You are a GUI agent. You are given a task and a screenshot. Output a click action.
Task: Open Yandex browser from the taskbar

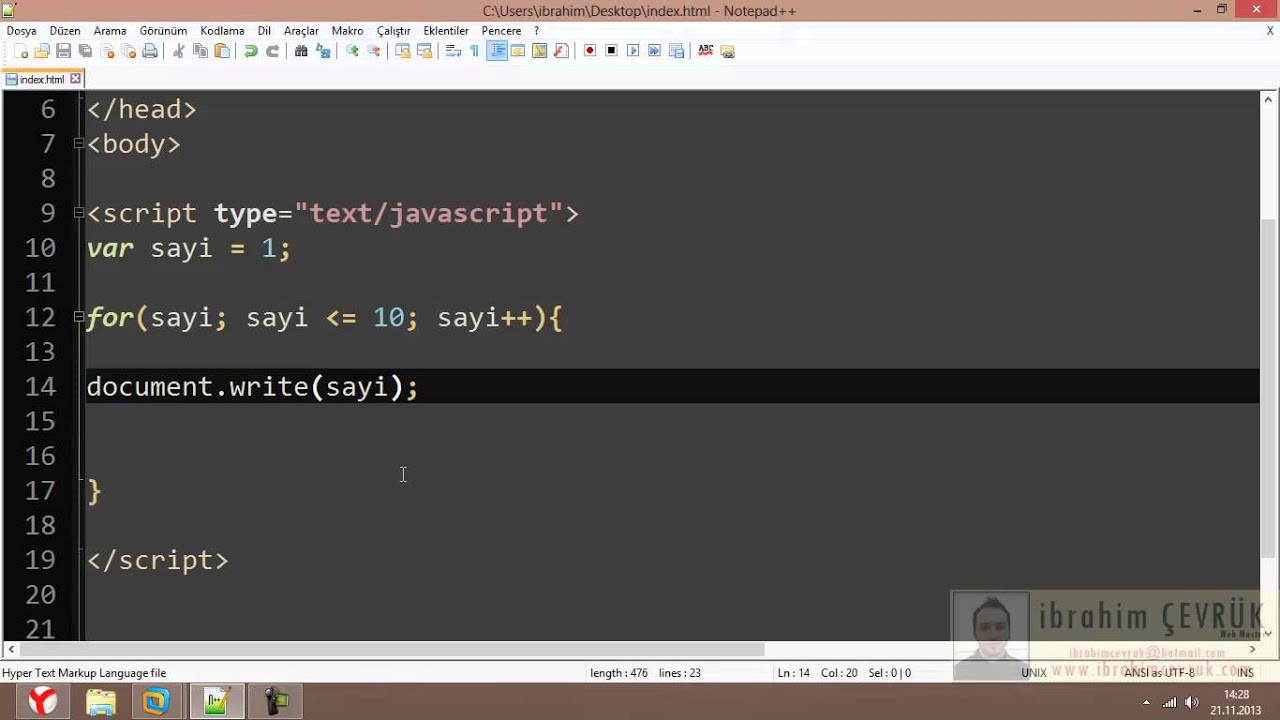coord(43,701)
